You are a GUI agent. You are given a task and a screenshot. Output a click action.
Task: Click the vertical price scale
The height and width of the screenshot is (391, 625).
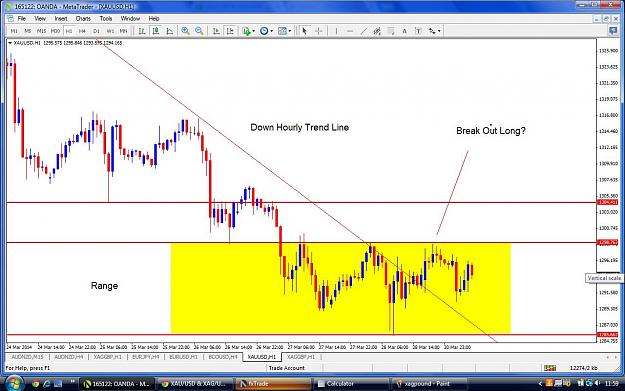click(x=609, y=191)
